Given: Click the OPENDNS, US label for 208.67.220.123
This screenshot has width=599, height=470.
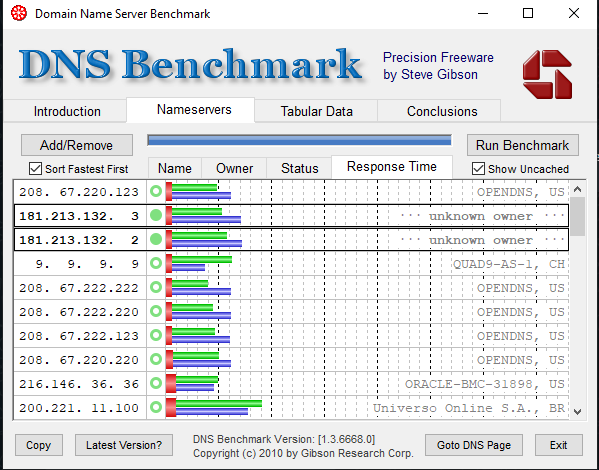Looking at the screenshot, I should pyautogui.click(x=520, y=192).
